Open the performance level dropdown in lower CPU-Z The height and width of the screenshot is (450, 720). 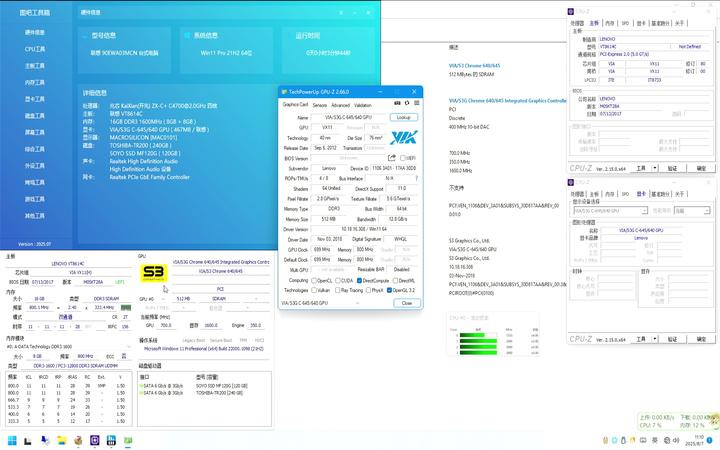[x=692, y=211]
